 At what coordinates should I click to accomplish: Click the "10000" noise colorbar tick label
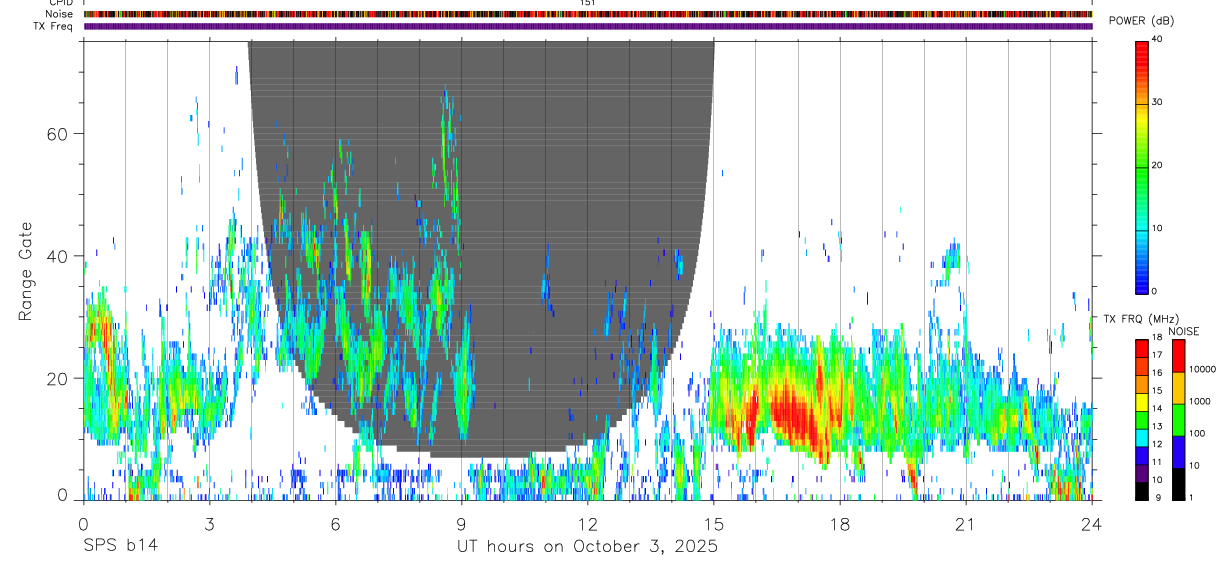[1202, 370]
